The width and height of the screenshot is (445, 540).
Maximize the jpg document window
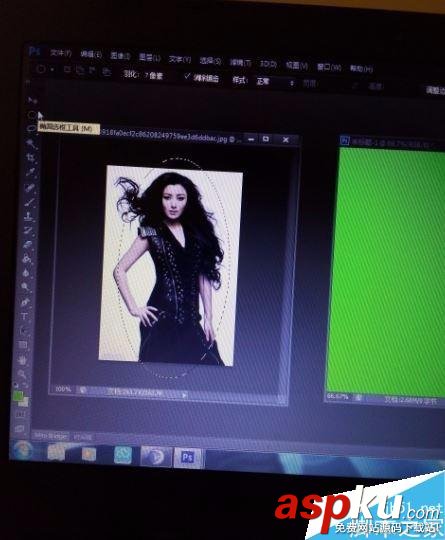(x=266, y=138)
